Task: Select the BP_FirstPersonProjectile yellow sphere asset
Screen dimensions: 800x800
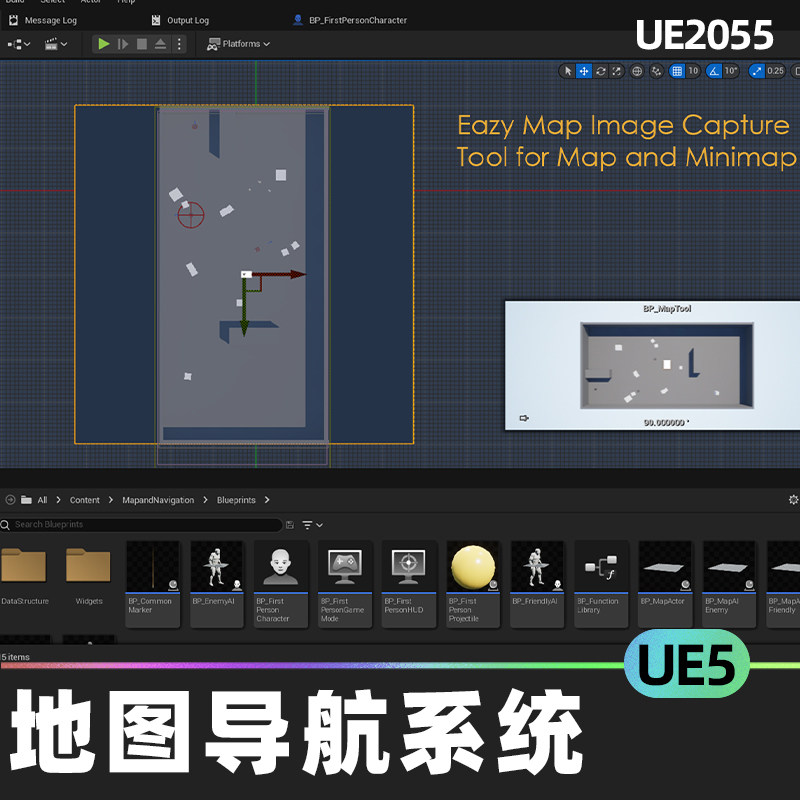Action: [472, 565]
